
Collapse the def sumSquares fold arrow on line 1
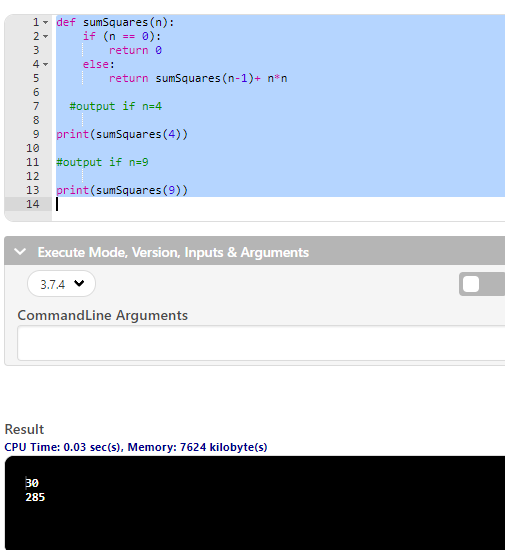click(x=46, y=22)
